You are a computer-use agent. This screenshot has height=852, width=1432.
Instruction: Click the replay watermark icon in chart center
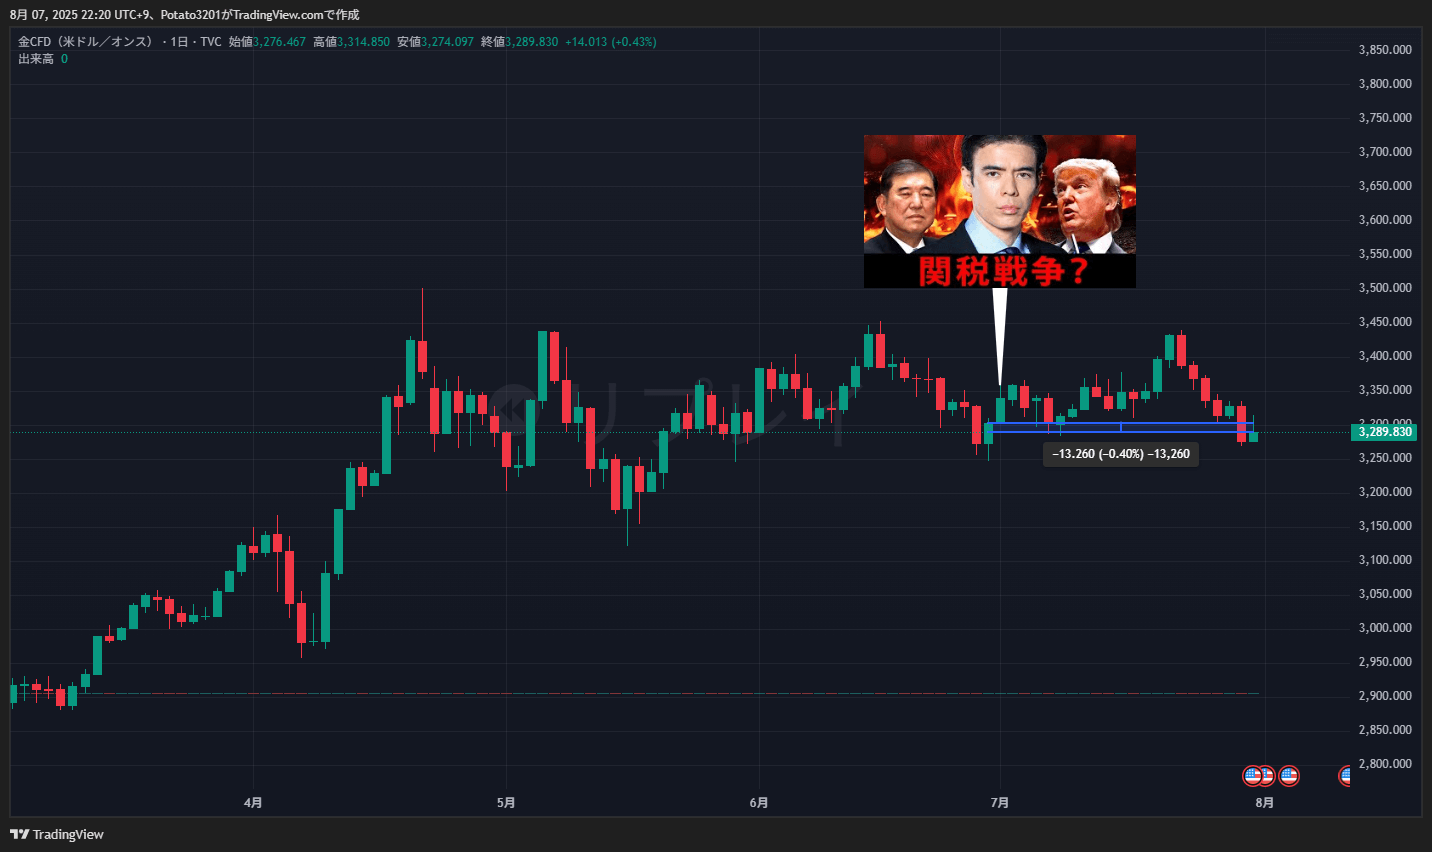514,404
